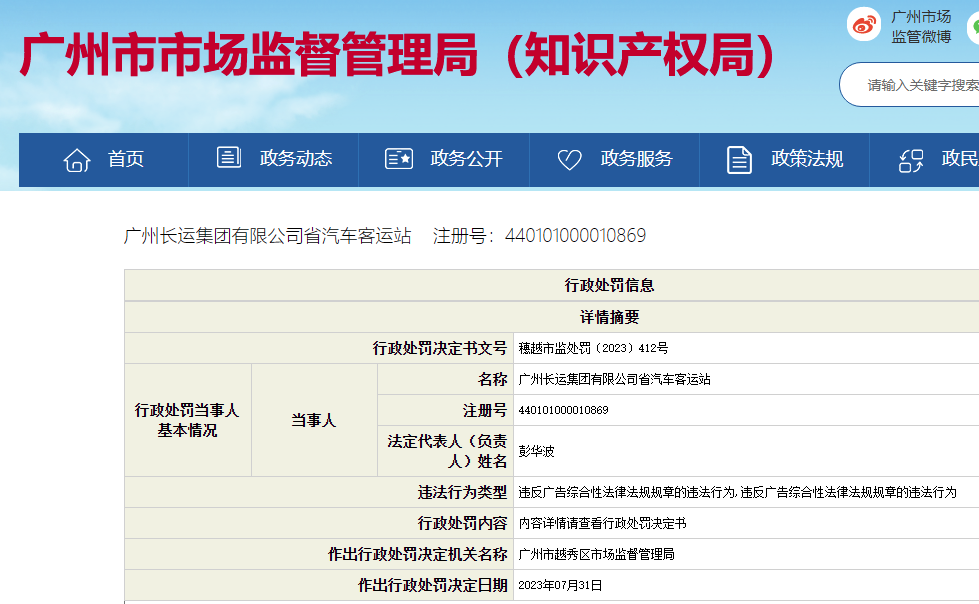Viewport: 979px width, 604px height.
Task: Select the 政务公开 menu text
Action: pyautogui.click(x=466, y=159)
